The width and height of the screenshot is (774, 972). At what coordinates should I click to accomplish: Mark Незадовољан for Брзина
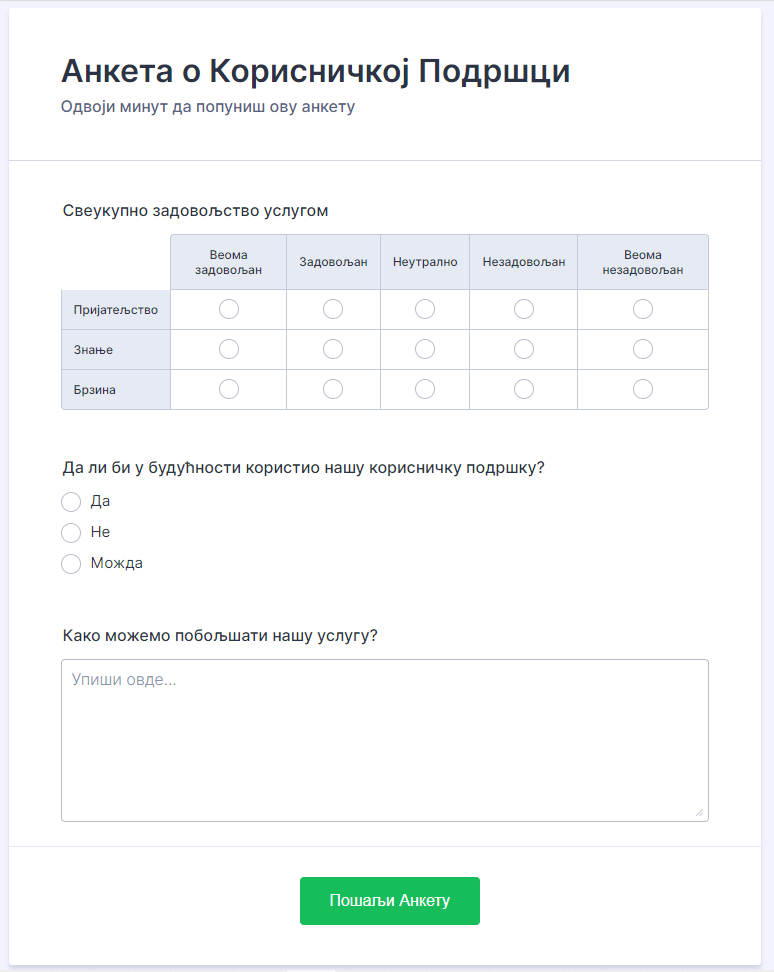click(524, 389)
